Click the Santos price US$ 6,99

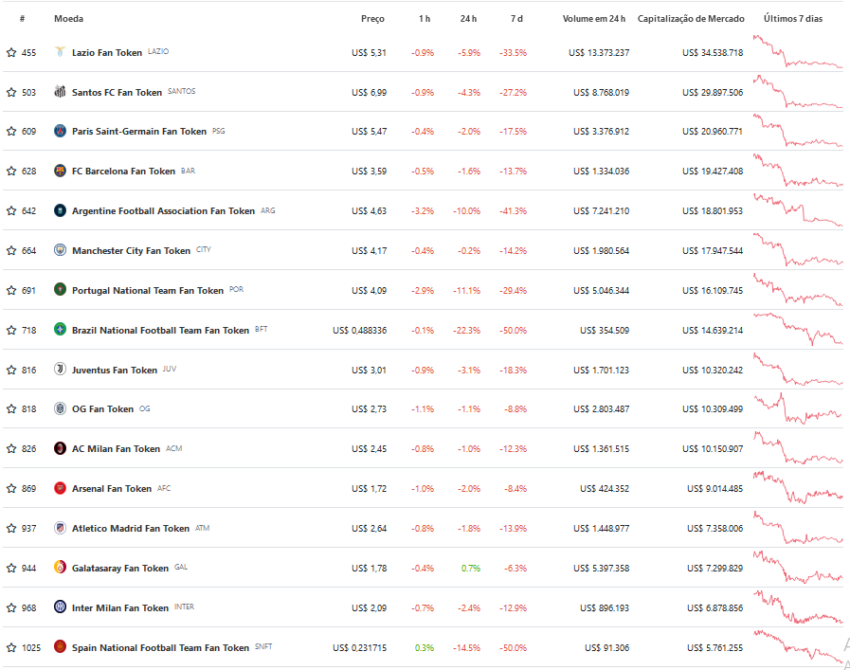[x=369, y=92]
